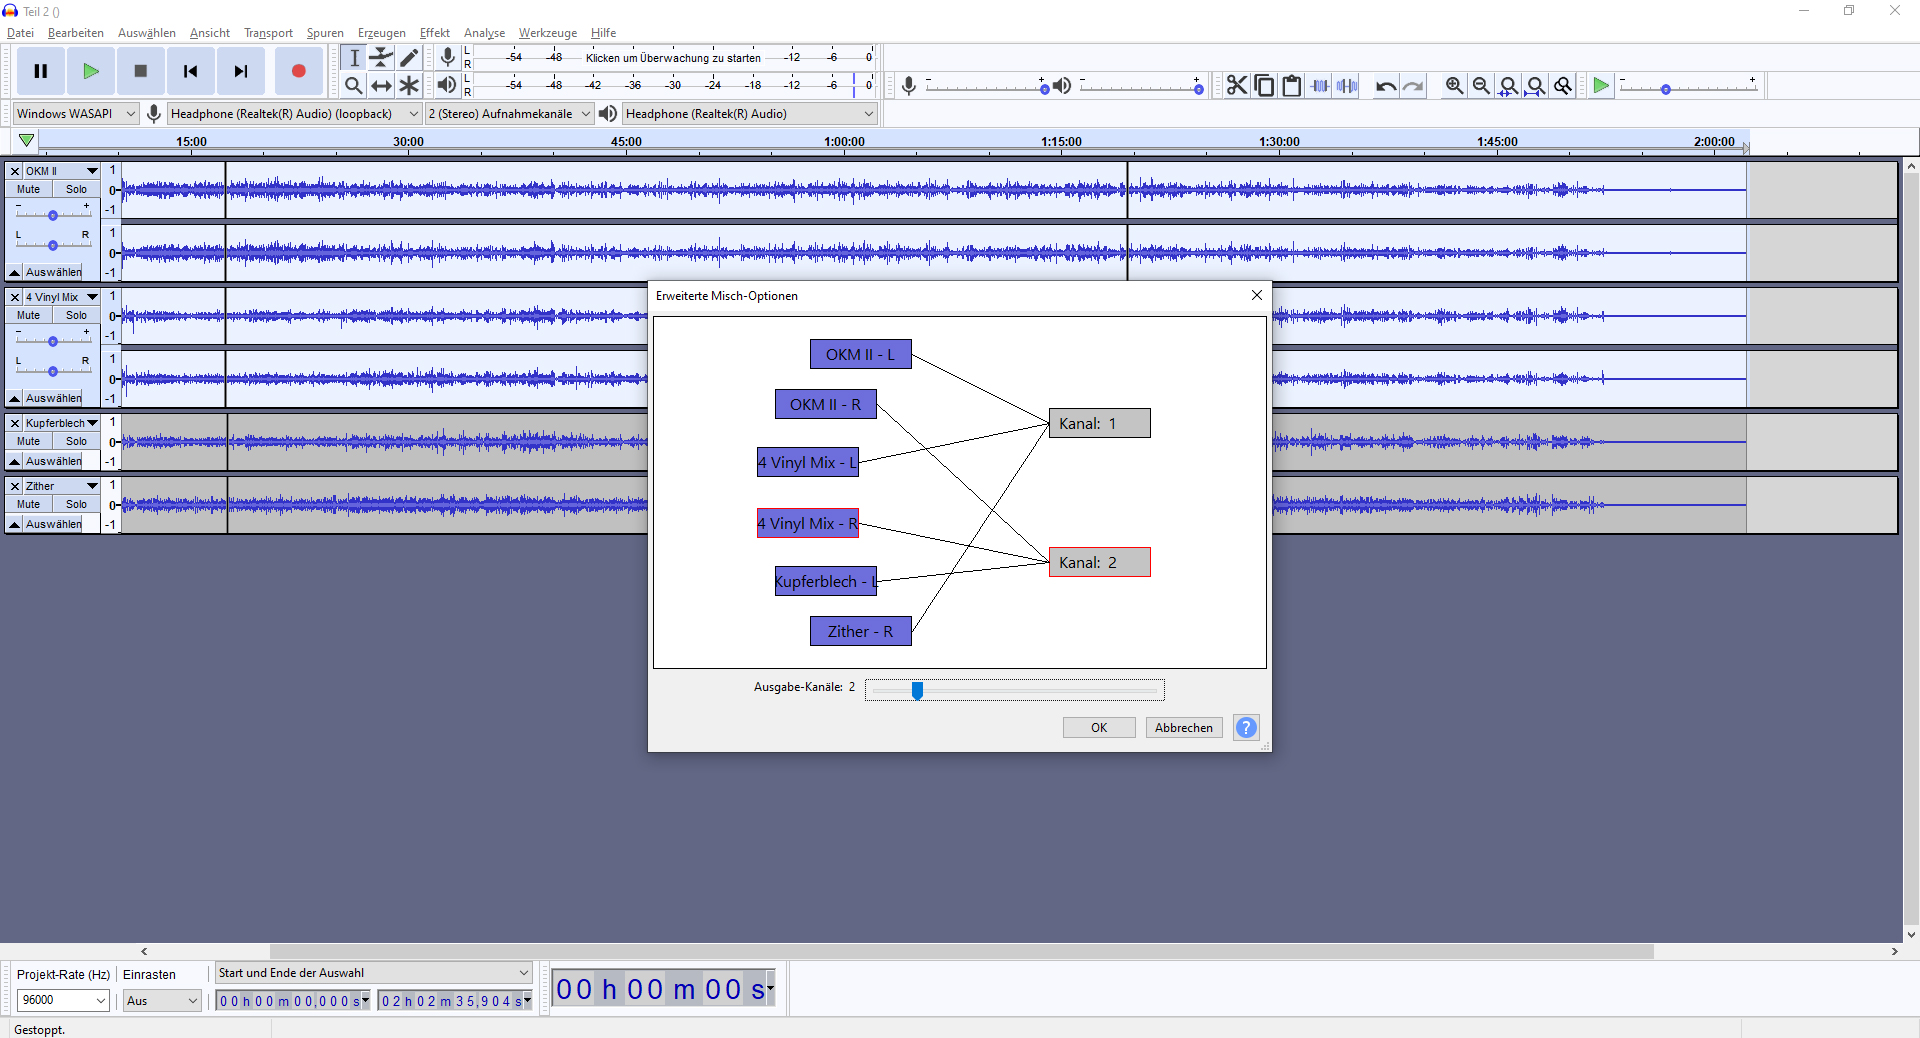Open the Spuren menu
This screenshot has width=1920, height=1038.
tap(324, 33)
